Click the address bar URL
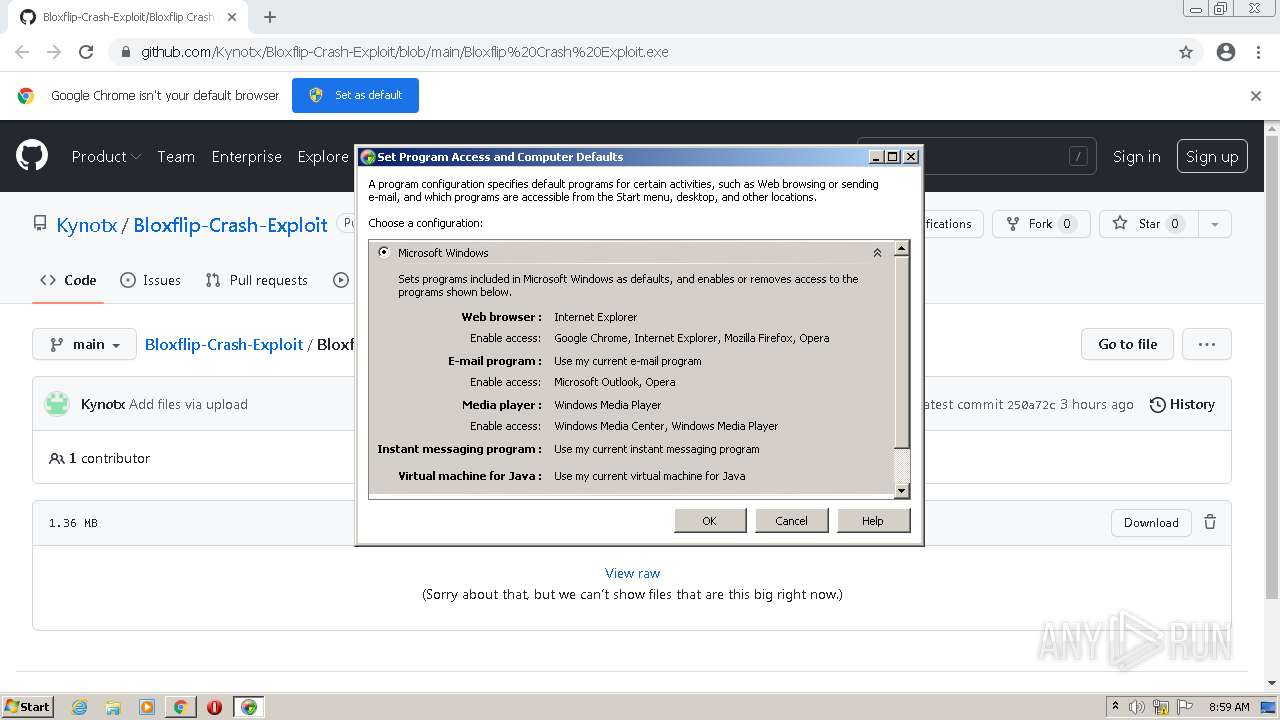This screenshot has width=1280, height=720. coord(405,52)
